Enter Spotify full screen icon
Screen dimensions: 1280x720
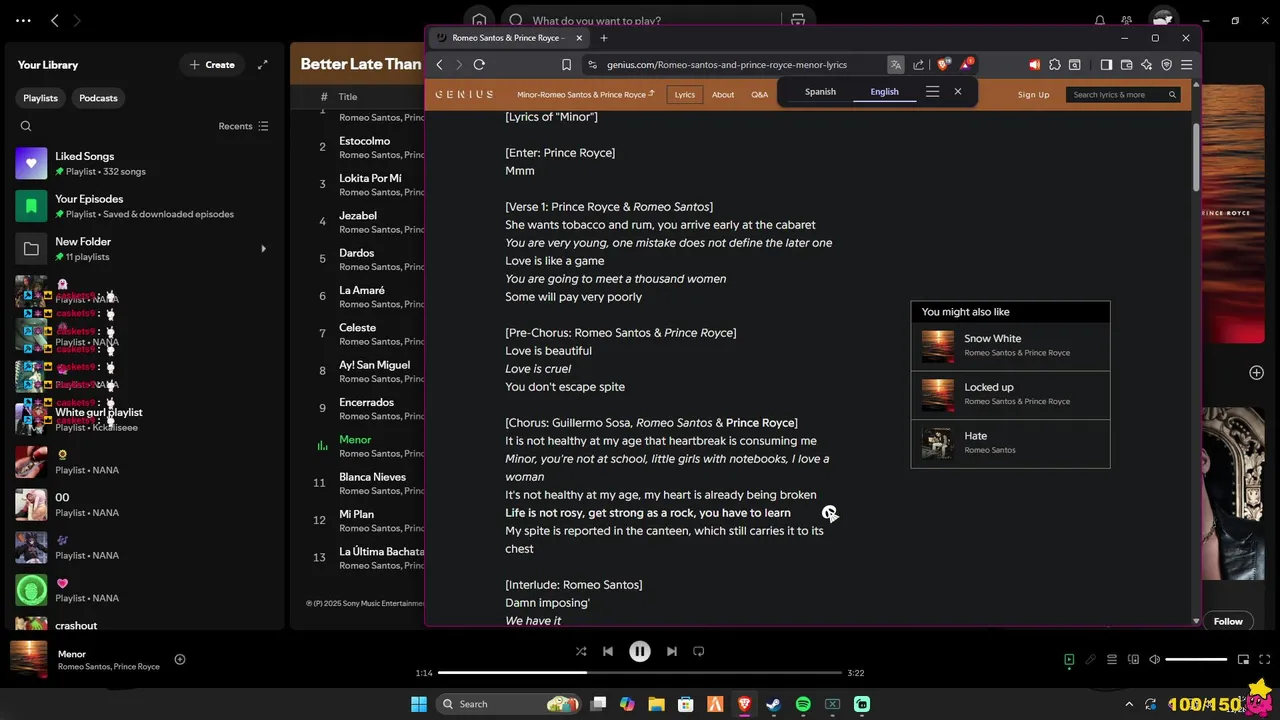pyautogui.click(x=1265, y=659)
